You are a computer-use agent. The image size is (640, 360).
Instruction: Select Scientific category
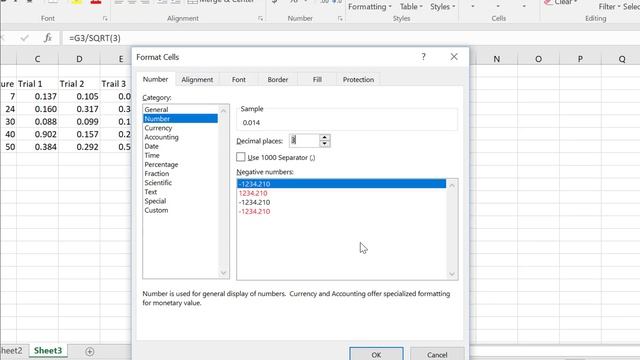180,182
